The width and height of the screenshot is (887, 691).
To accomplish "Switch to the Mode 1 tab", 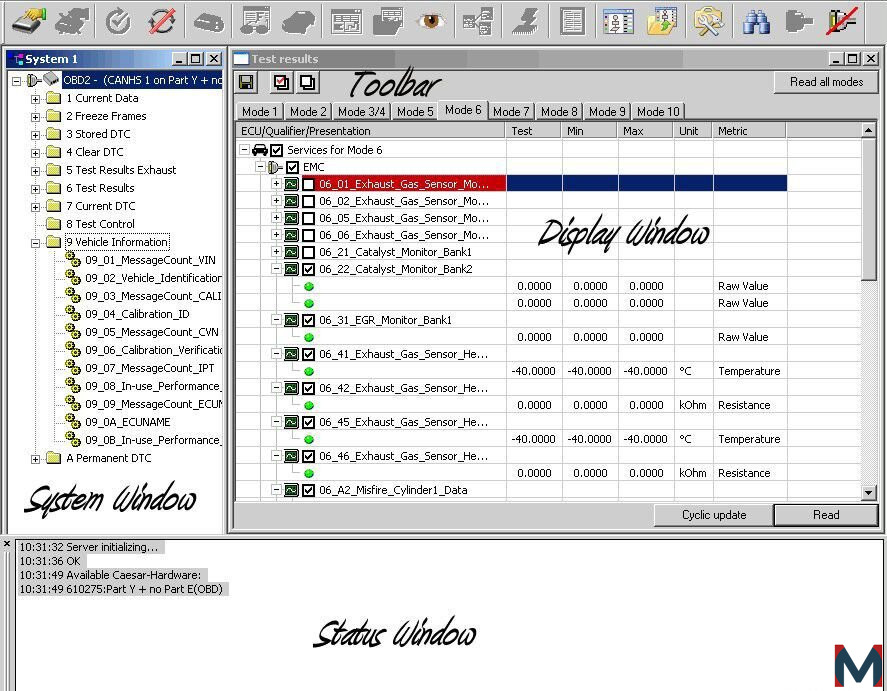I will tap(260, 112).
